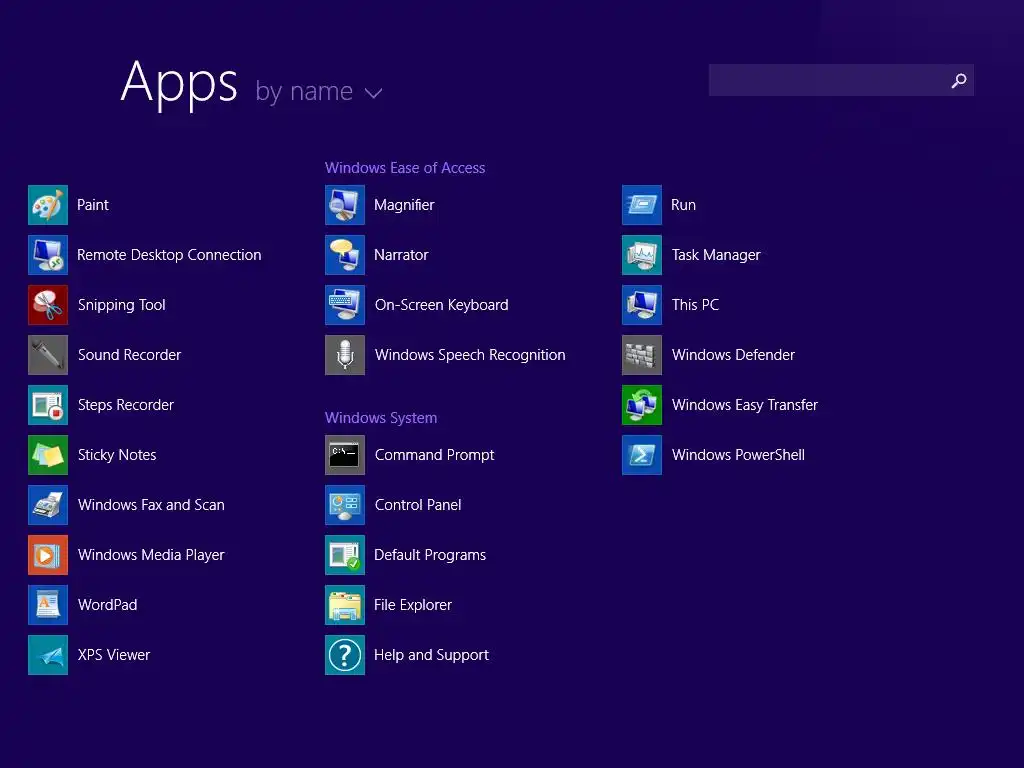Click the 'Magnifier' label
The image size is (1024, 768).
404,205
